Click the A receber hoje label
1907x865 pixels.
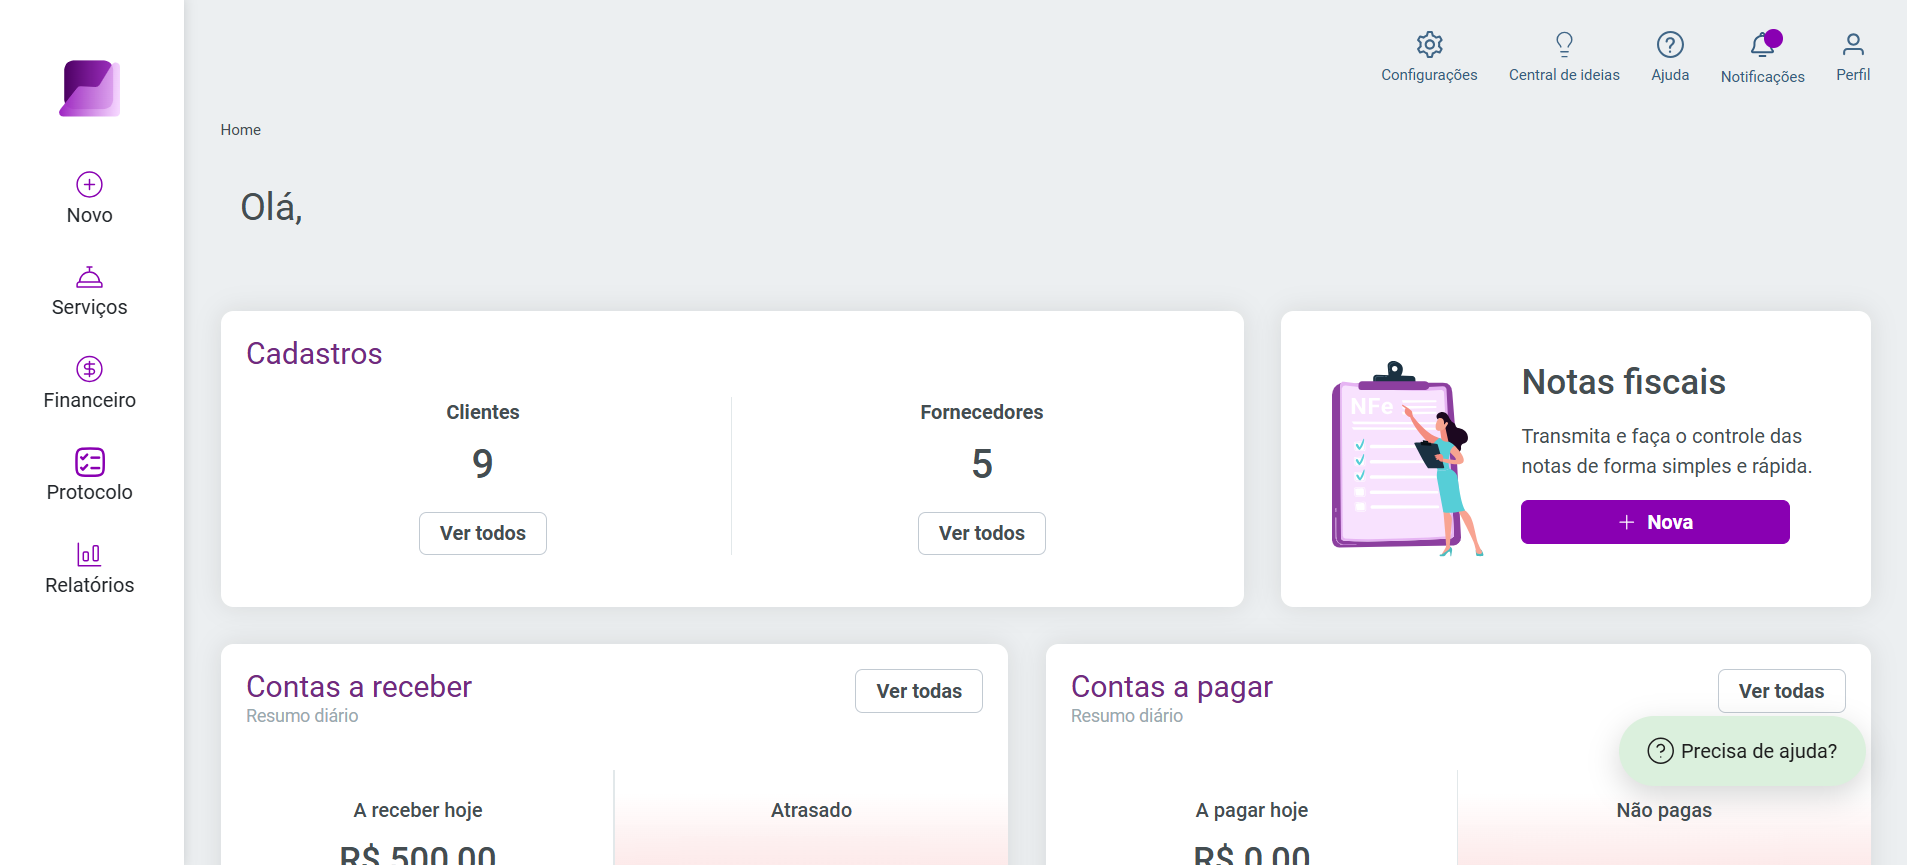tap(418, 810)
